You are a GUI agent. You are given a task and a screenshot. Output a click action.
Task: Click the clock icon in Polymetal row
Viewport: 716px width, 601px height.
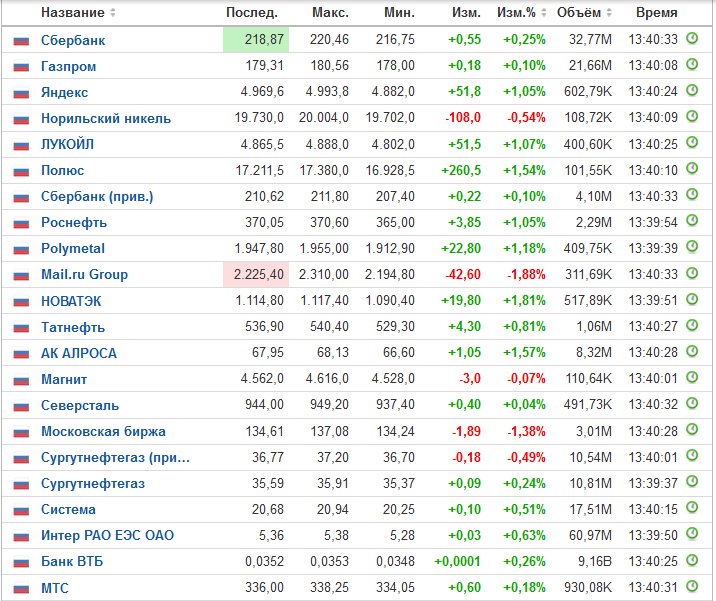tap(692, 247)
